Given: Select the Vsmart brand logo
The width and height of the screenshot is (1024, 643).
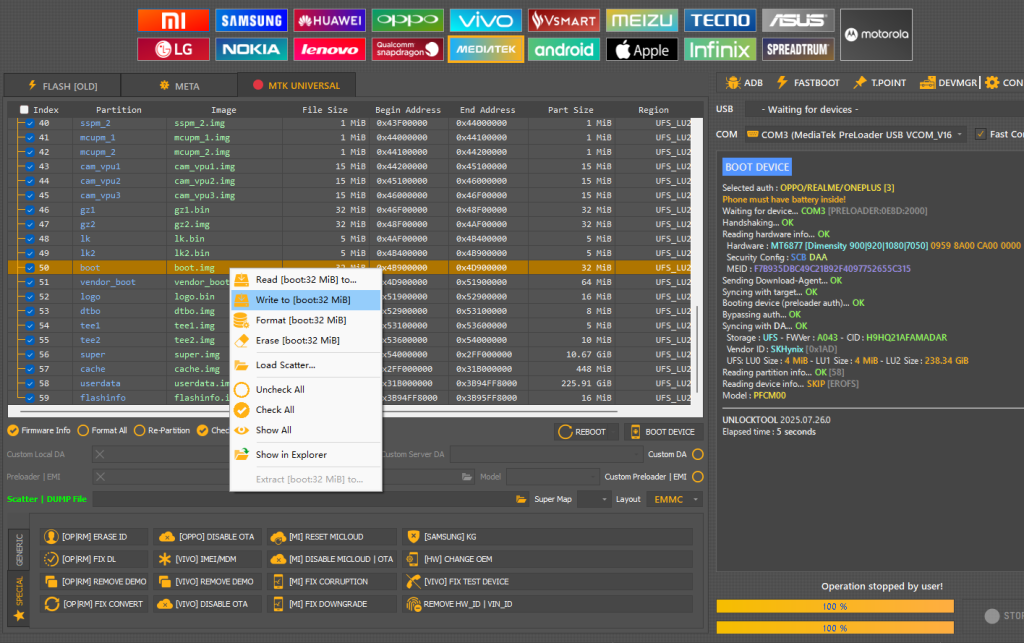Looking at the screenshot, I should [564, 20].
